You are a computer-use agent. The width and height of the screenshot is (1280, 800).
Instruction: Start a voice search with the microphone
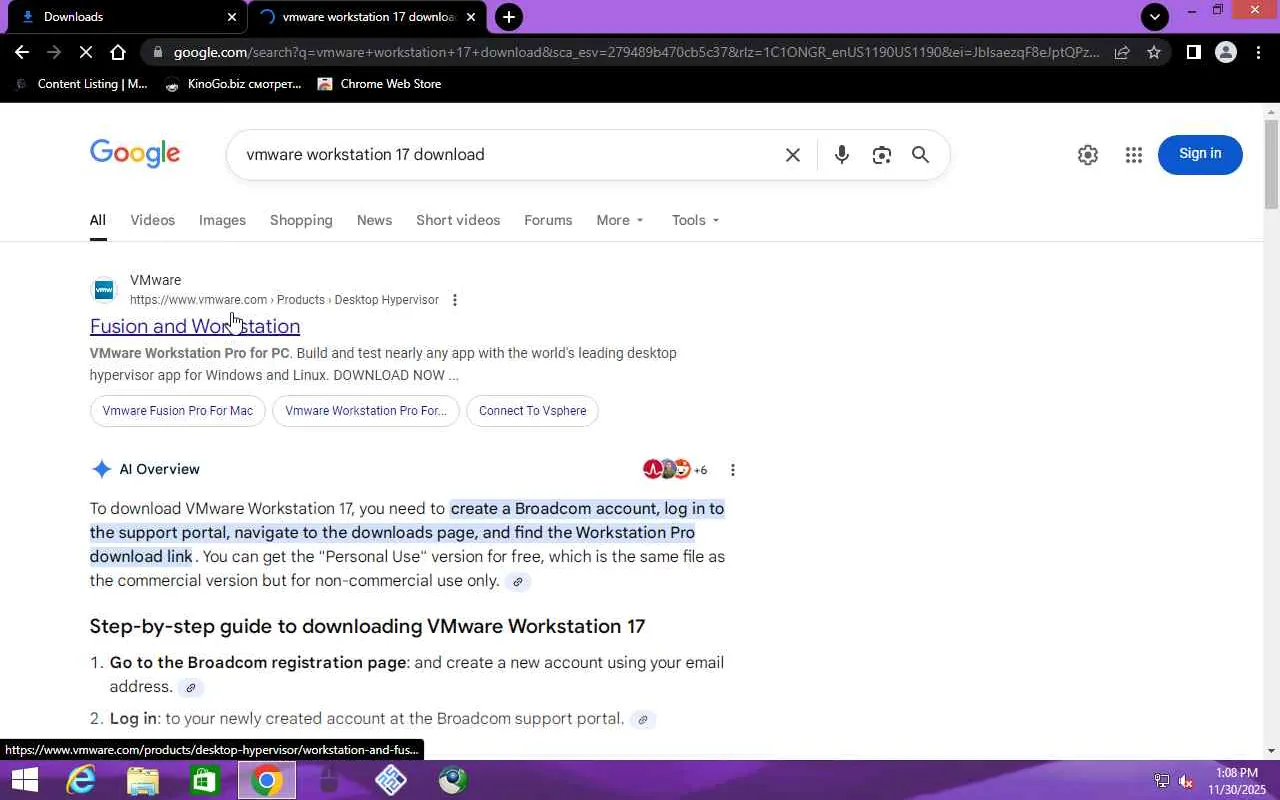842,155
